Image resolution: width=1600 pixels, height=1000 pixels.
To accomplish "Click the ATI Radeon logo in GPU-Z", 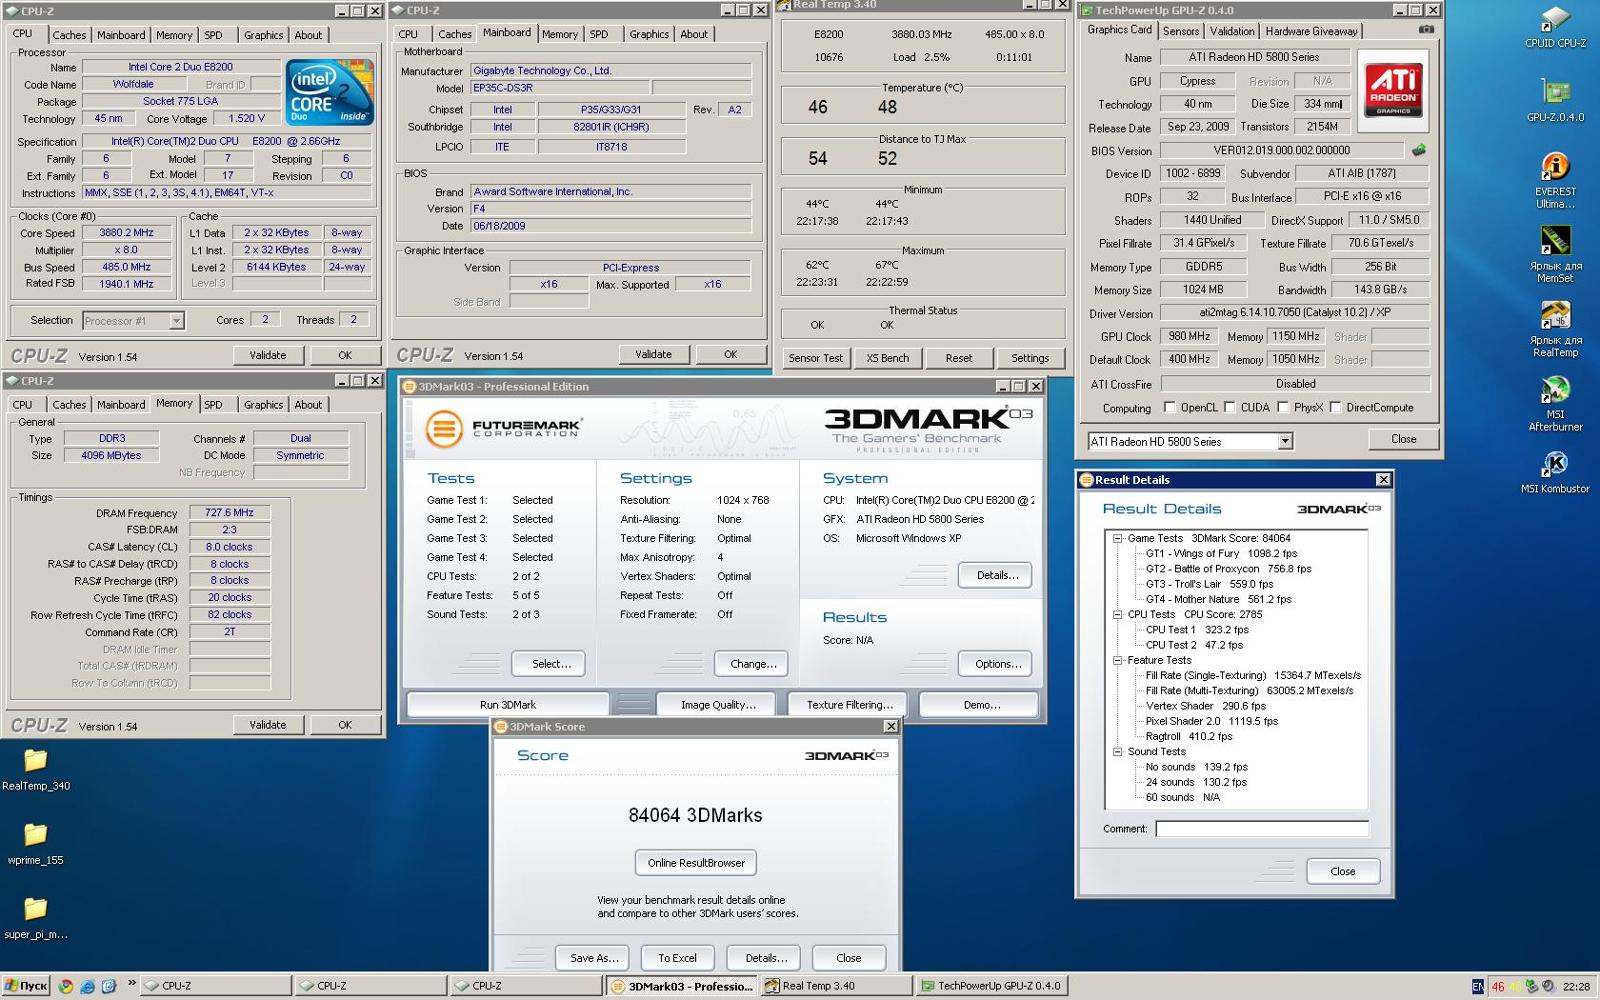I will pos(1393,90).
